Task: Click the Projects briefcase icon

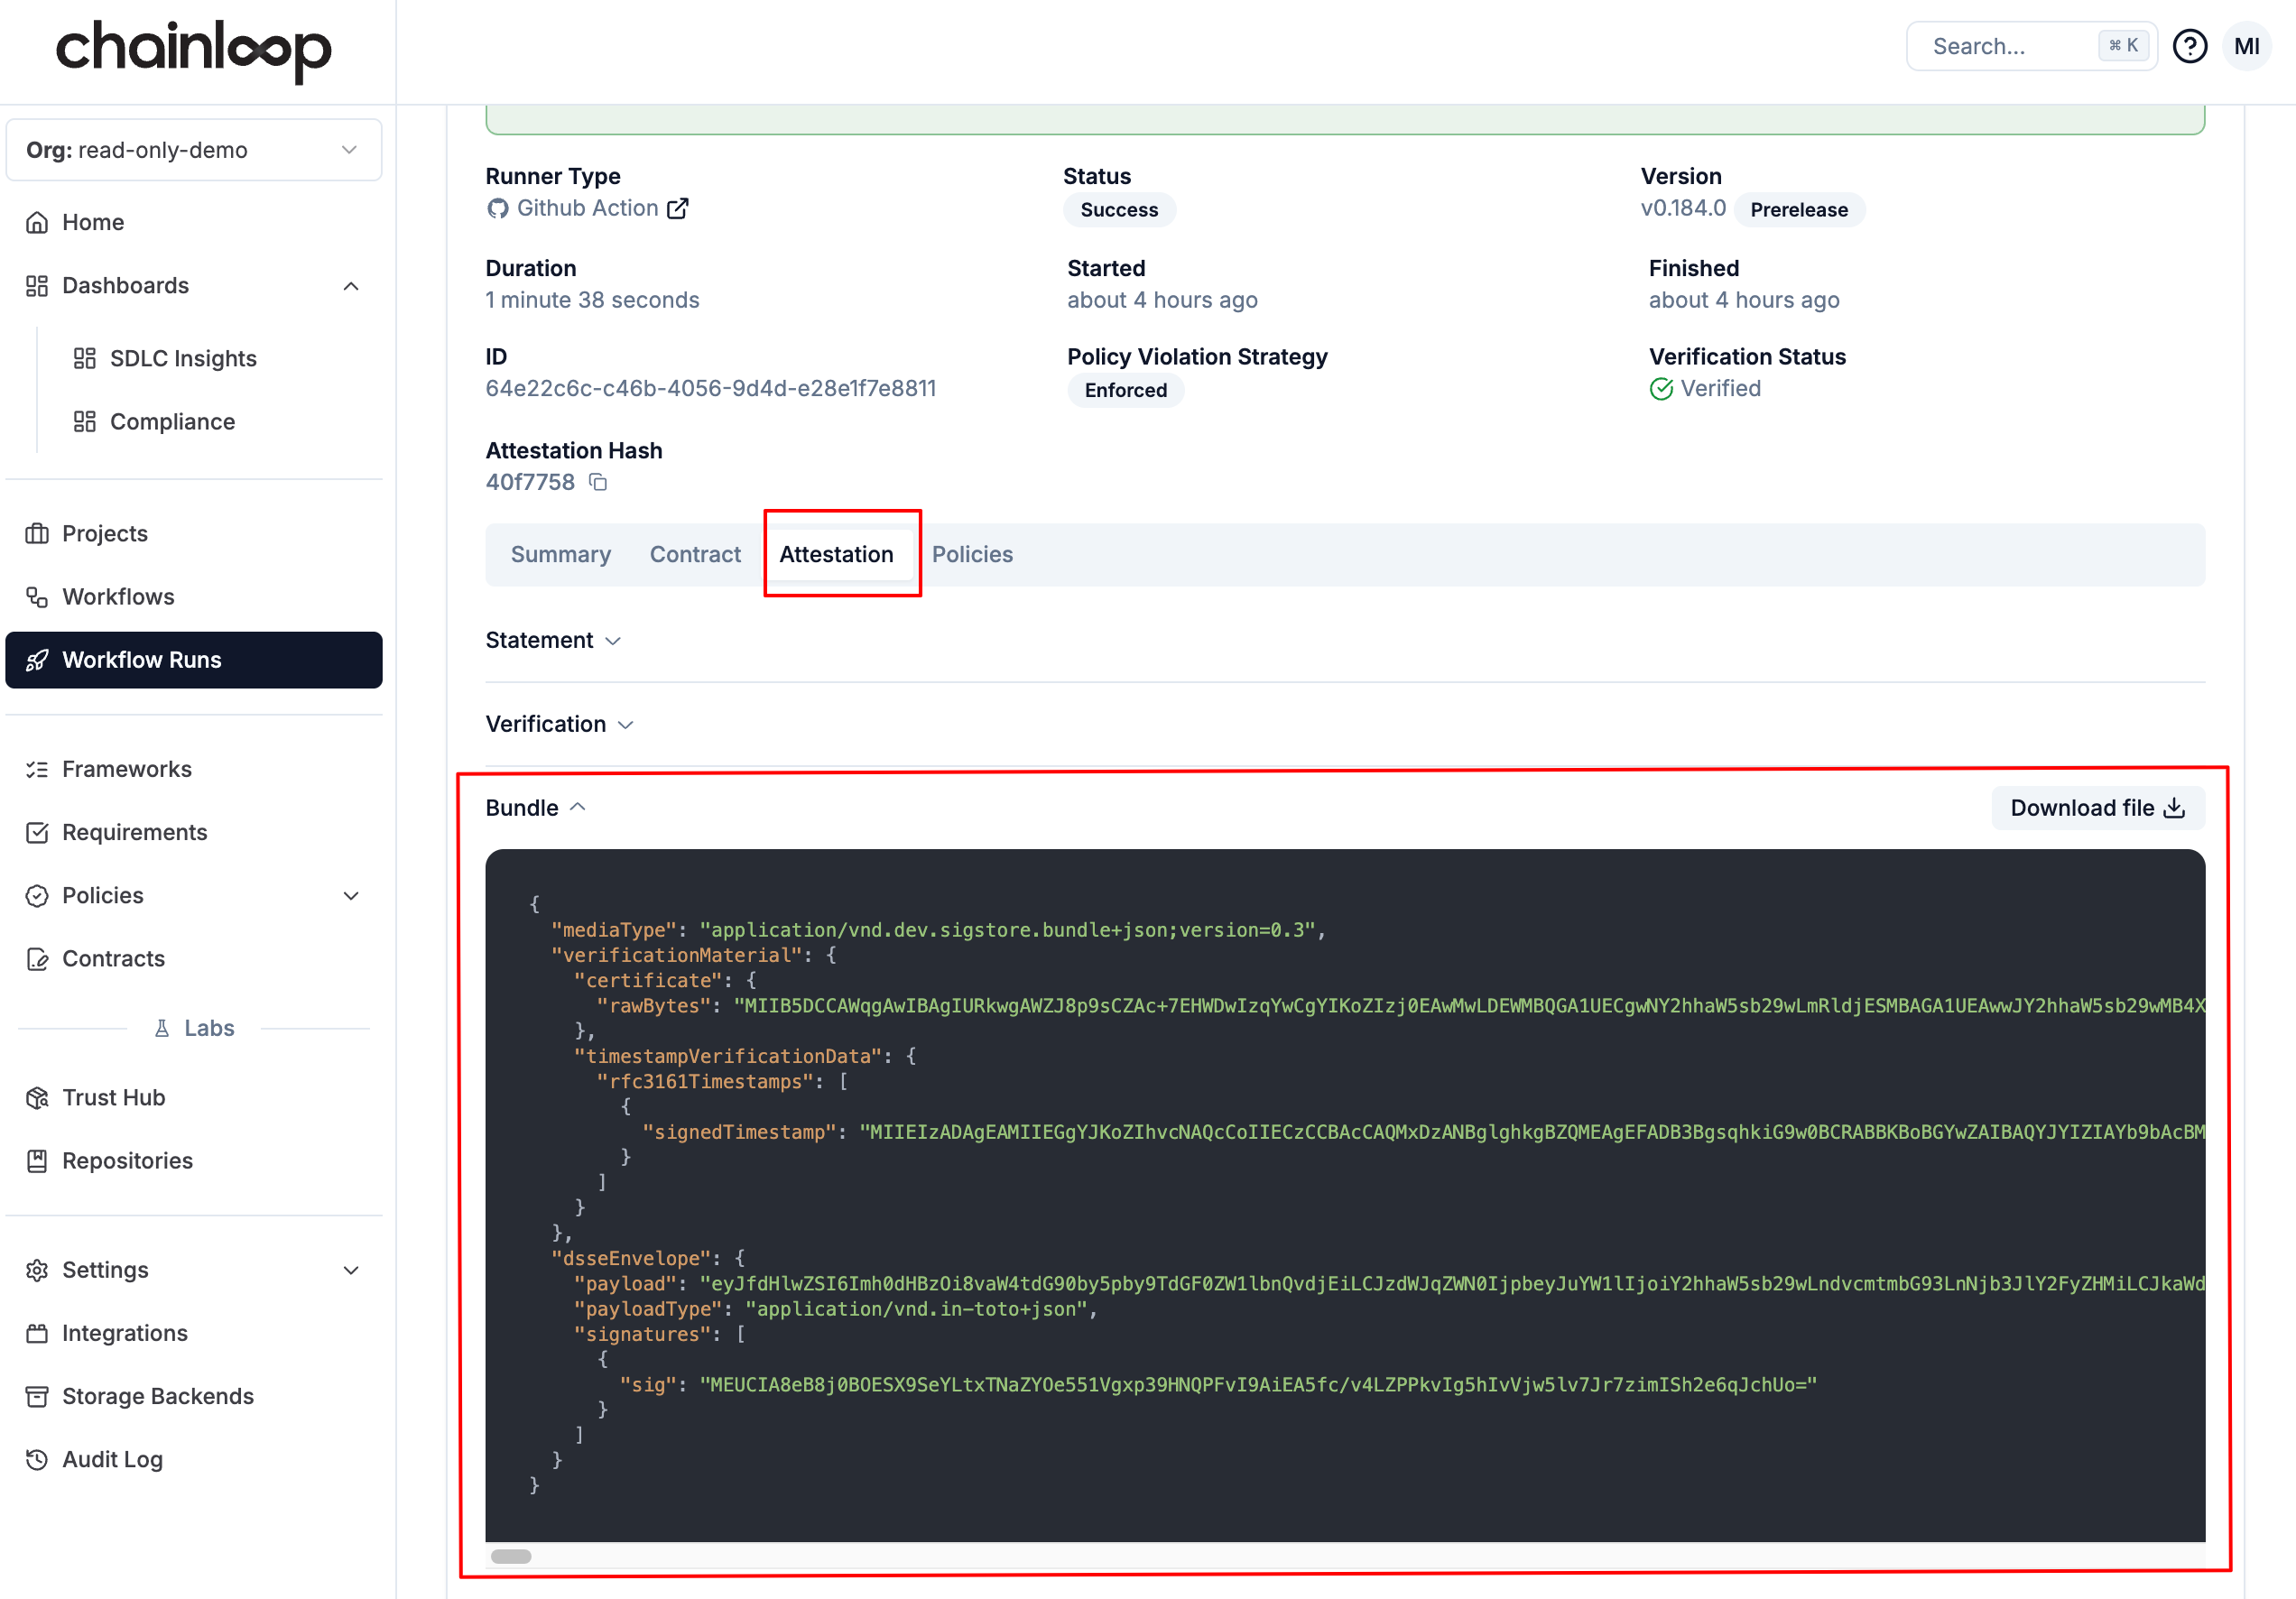Action: coord(37,533)
